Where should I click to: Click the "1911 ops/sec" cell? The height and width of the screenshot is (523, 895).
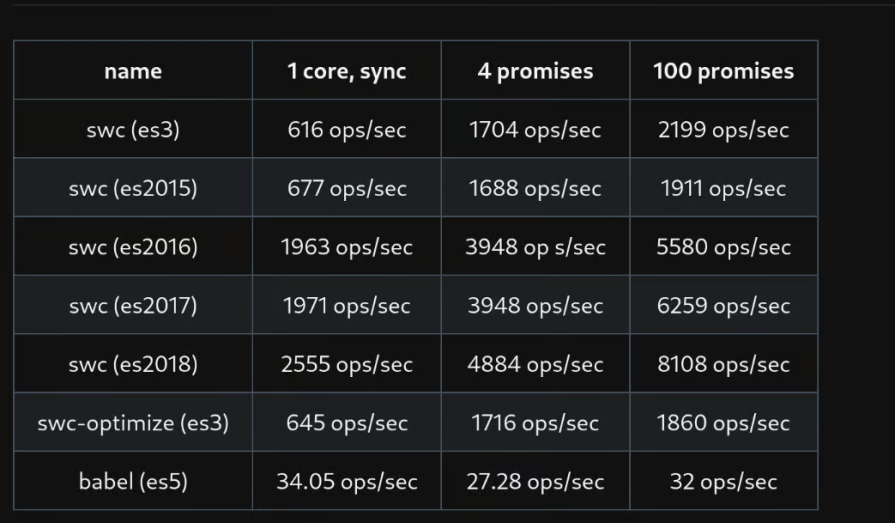(723, 188)
